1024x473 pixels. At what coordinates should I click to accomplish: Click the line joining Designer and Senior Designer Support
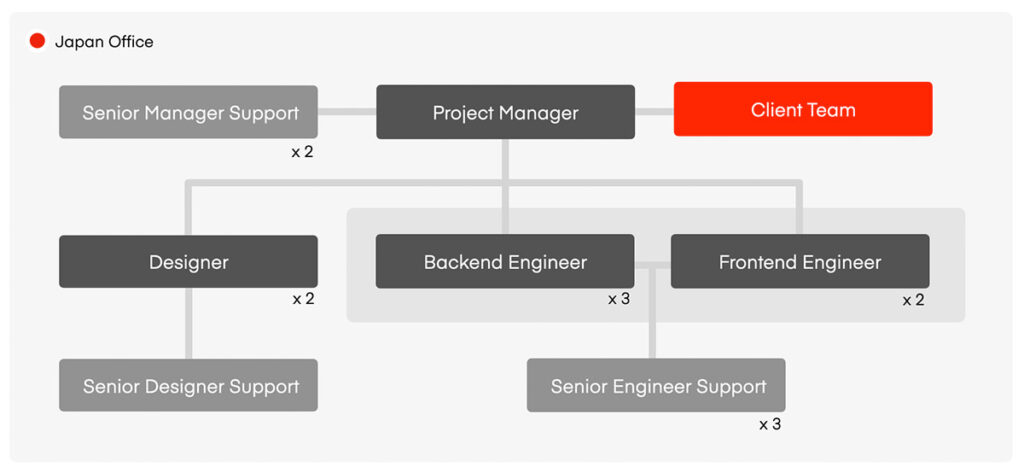(x=189, y=323)
